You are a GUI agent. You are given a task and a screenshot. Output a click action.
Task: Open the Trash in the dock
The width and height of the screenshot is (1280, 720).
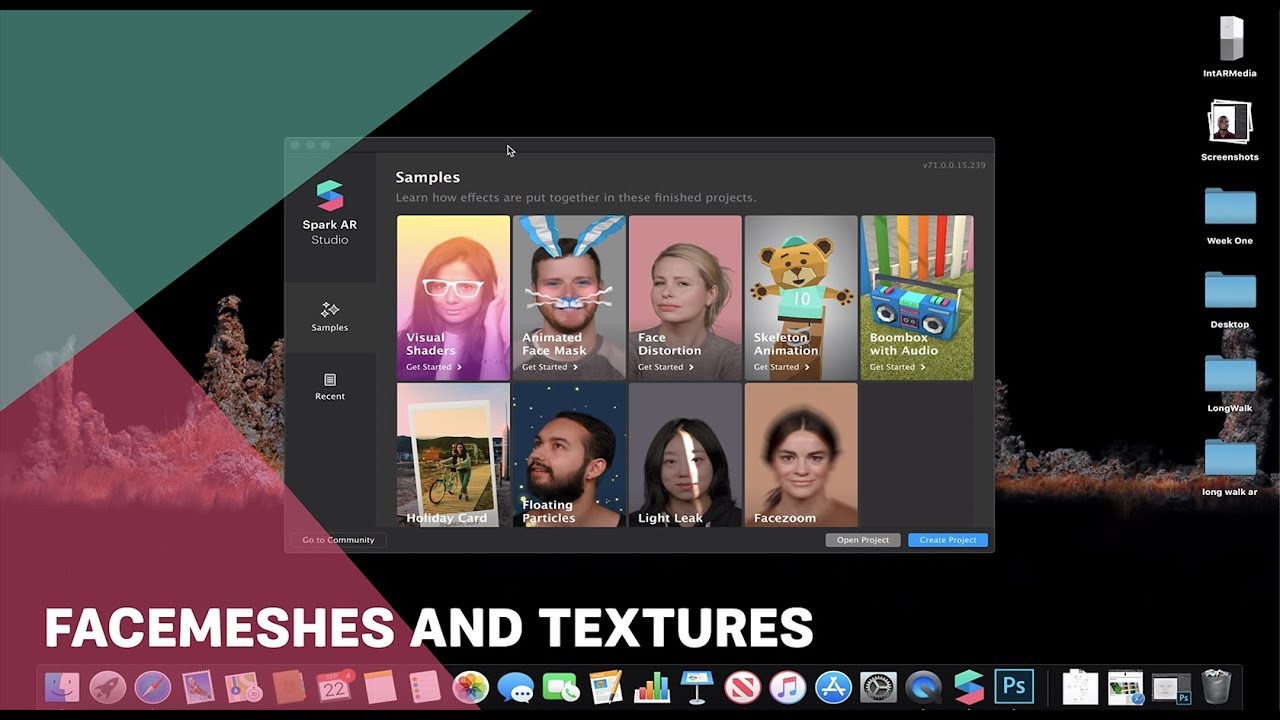1216,687
